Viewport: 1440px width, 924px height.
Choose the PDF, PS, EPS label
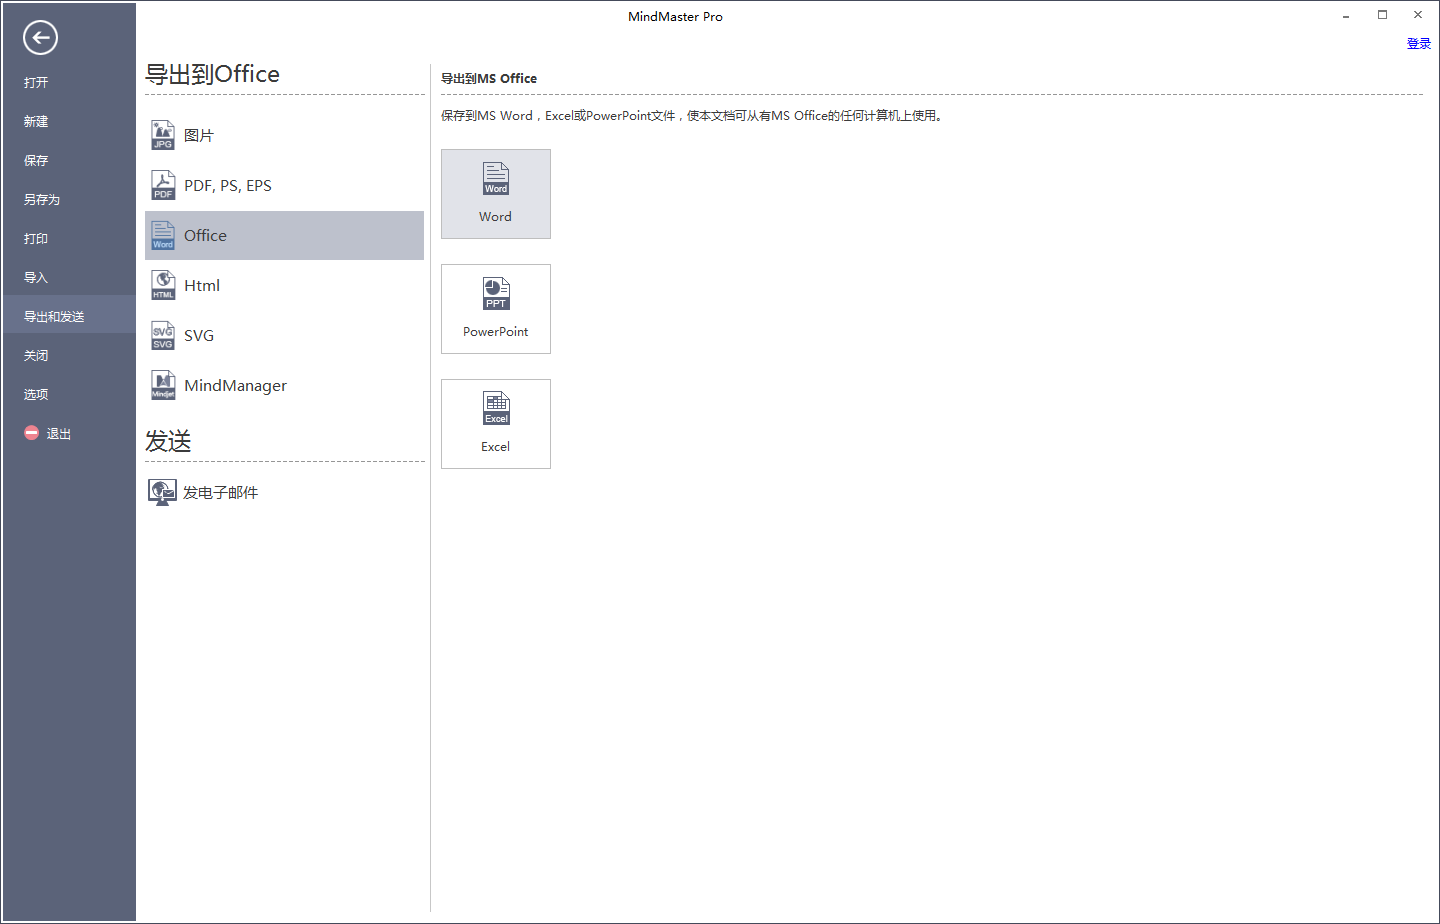[x=228, y=186]
